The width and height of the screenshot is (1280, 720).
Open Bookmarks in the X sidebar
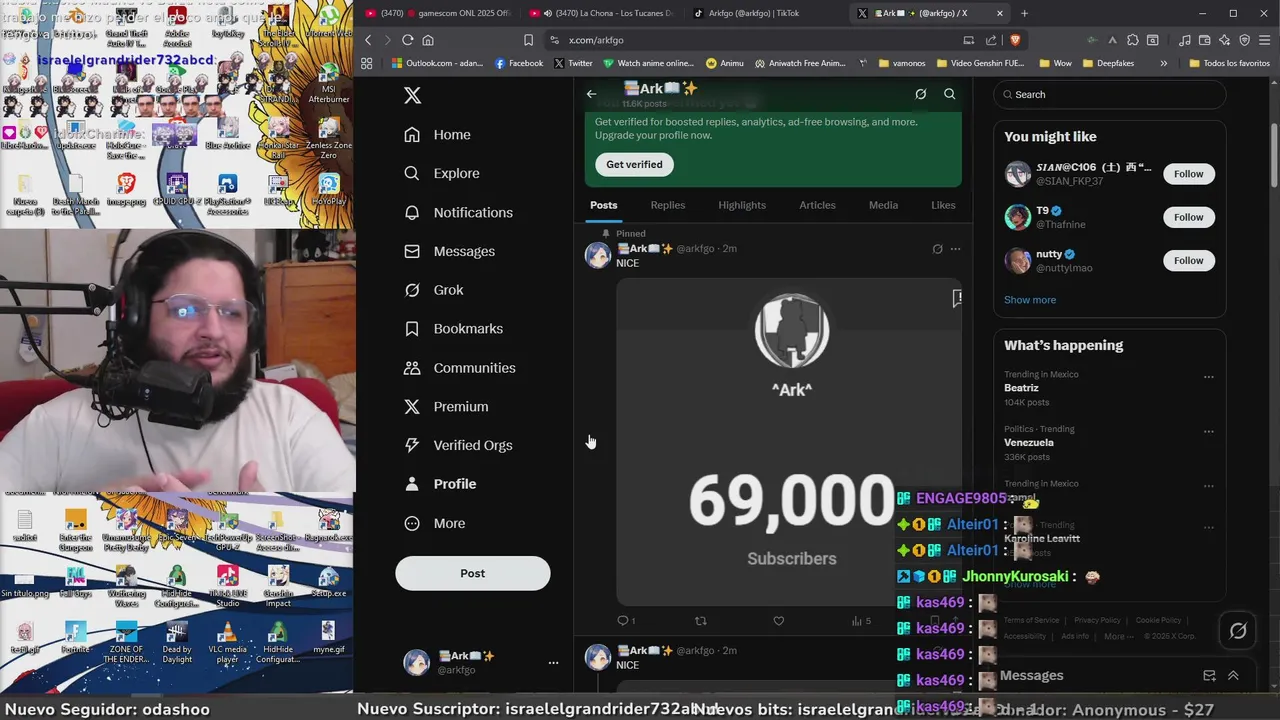click(x=453, y=329)
